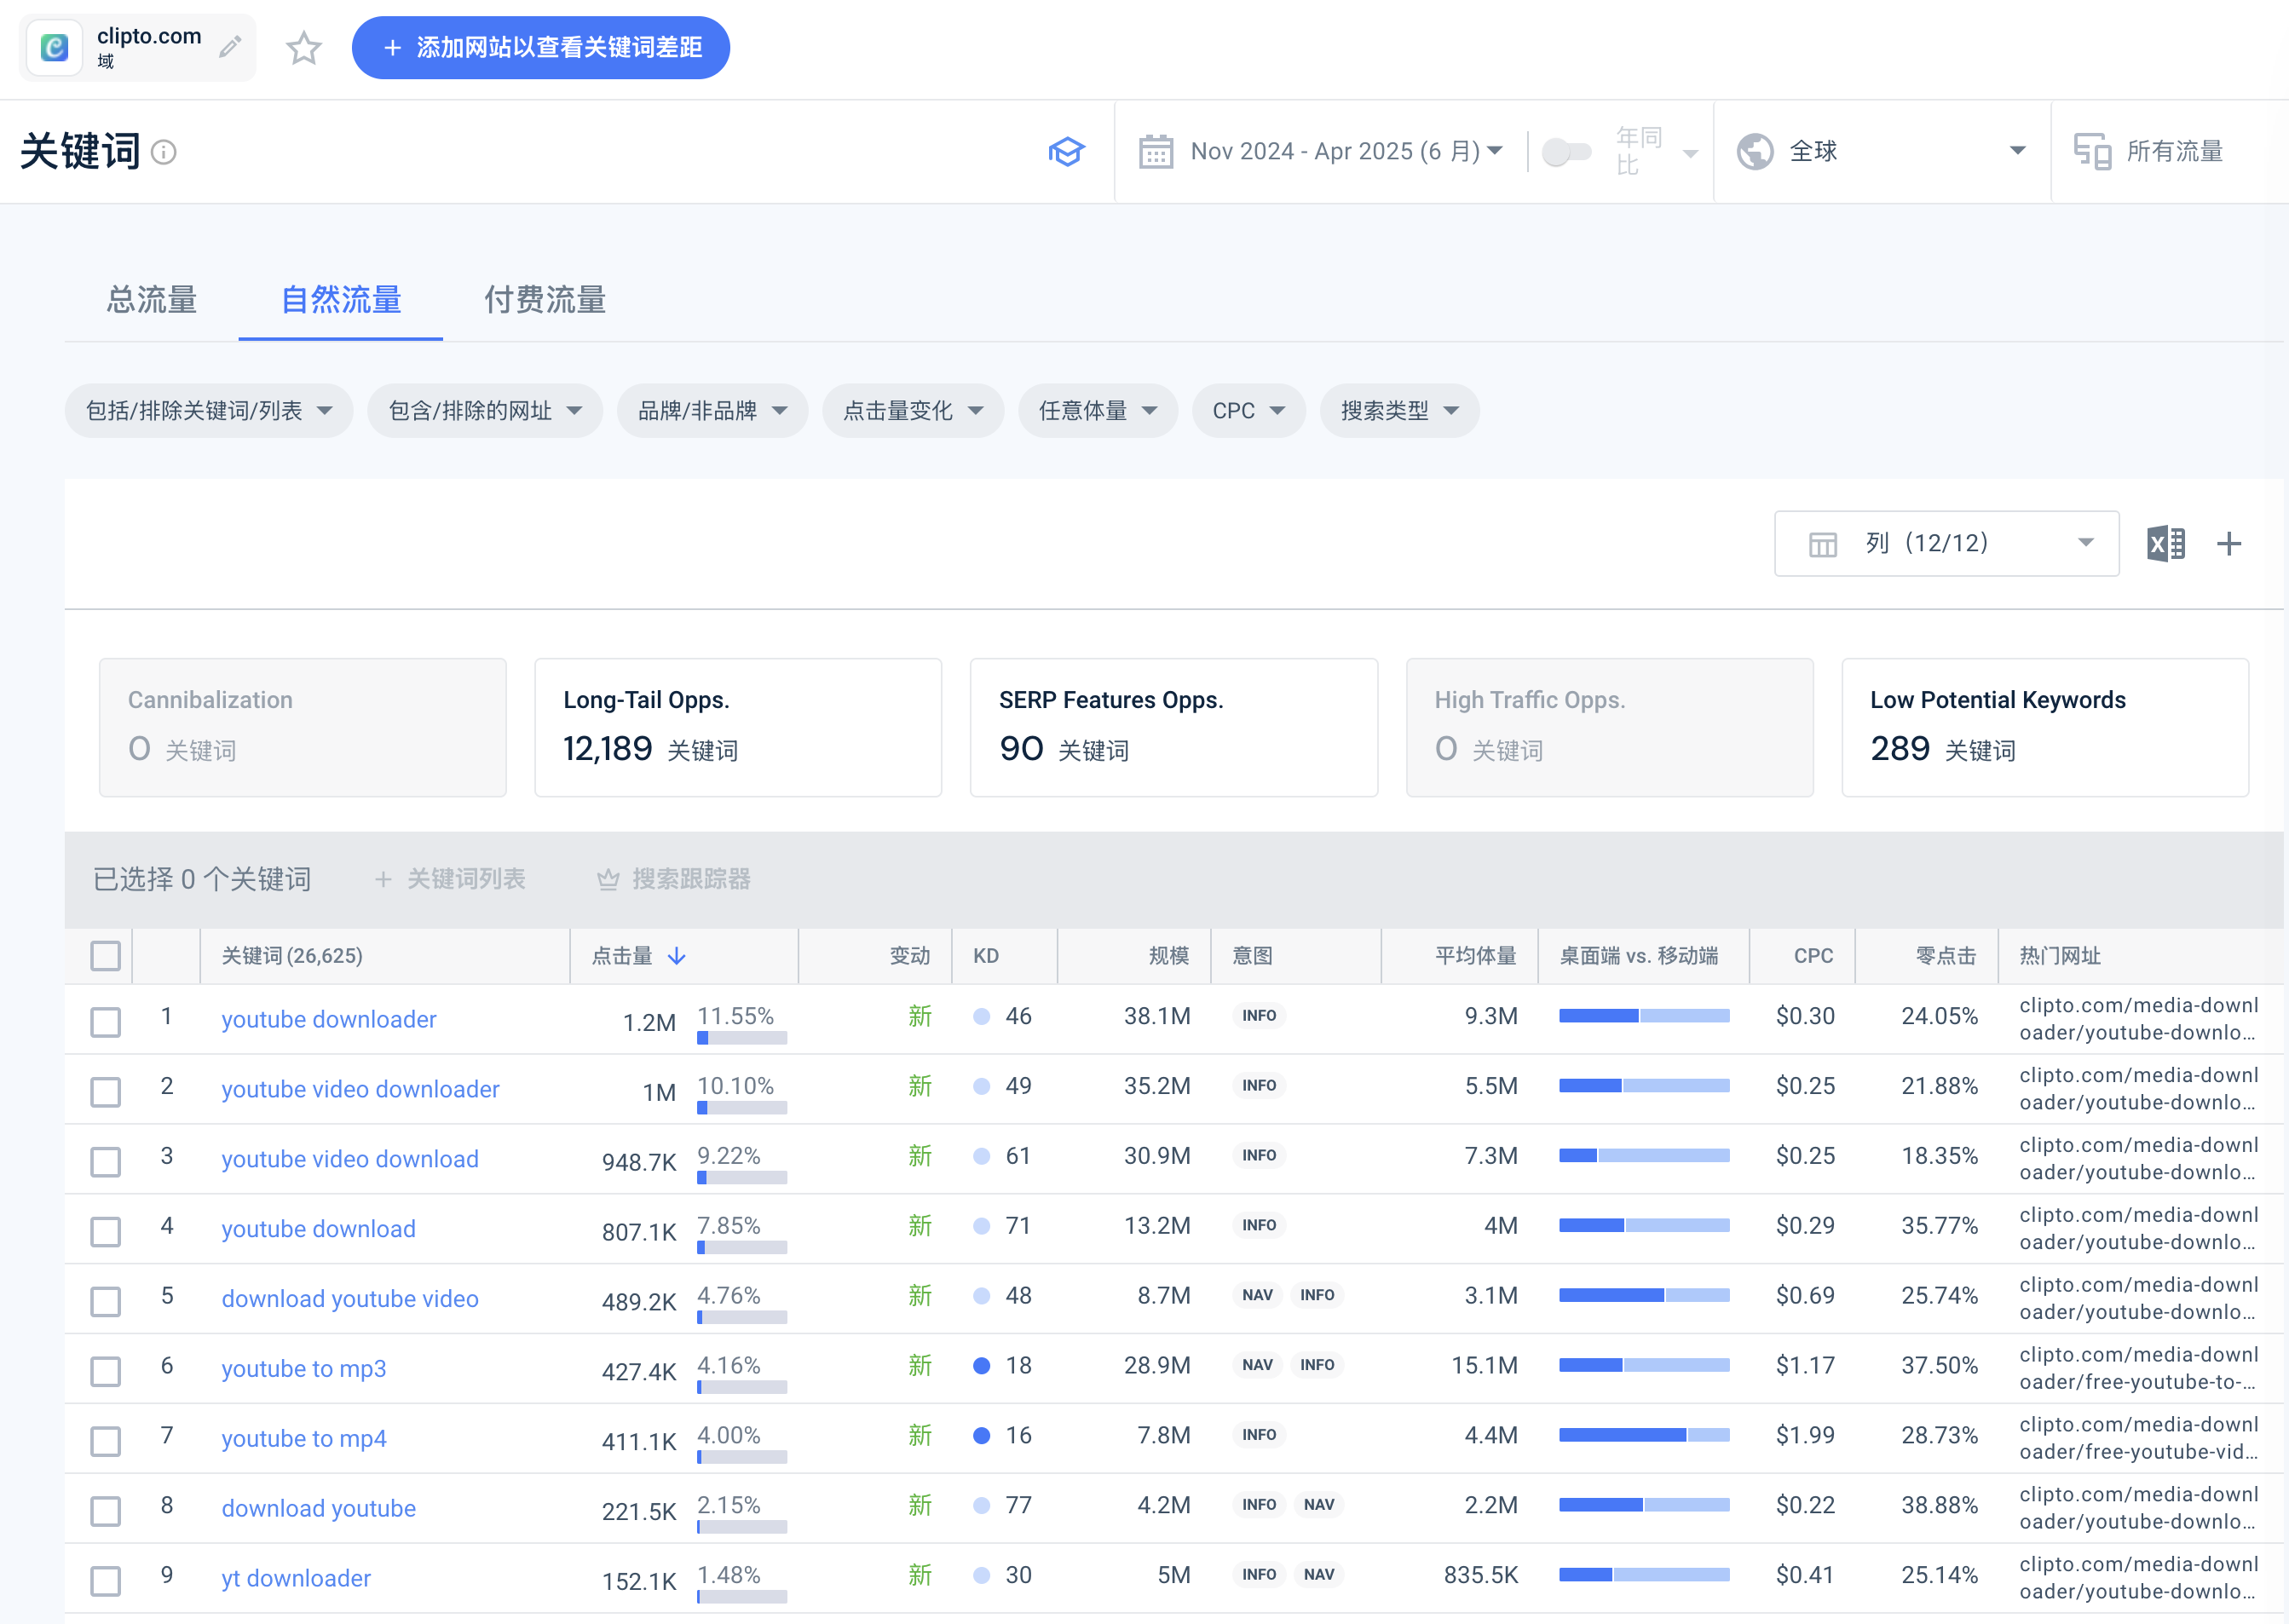Image resolution: width=2289 pixels, height=1624 pixels.
Task: Click desktop vs mobile bar for youtube to mp4
Action: (x=1644, y=1436)
